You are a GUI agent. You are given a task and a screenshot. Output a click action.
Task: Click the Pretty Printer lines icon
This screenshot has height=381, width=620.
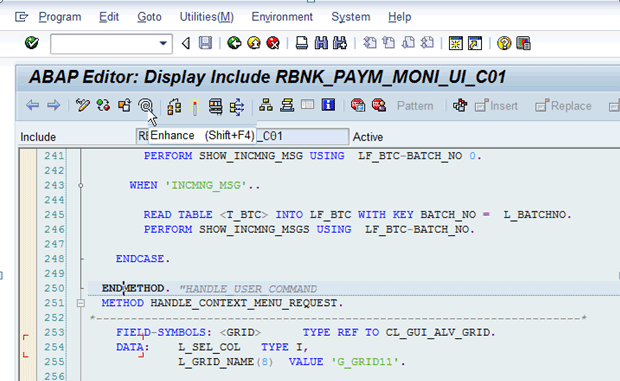[287, 106]
